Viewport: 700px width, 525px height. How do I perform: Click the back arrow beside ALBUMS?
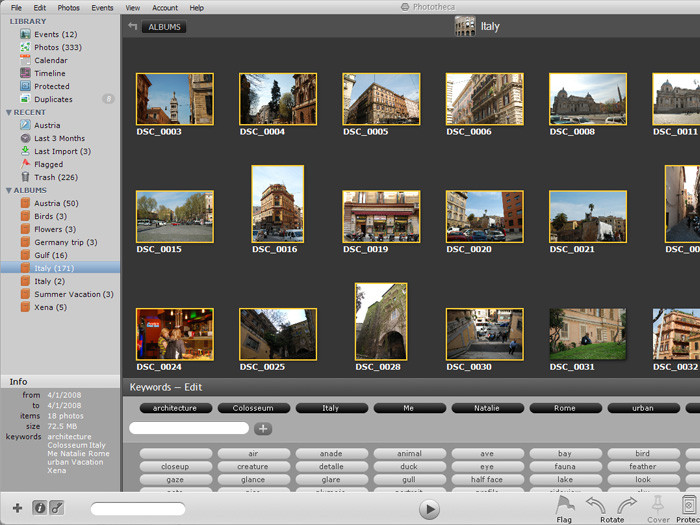pyautogui.click(x=133, y=27)
